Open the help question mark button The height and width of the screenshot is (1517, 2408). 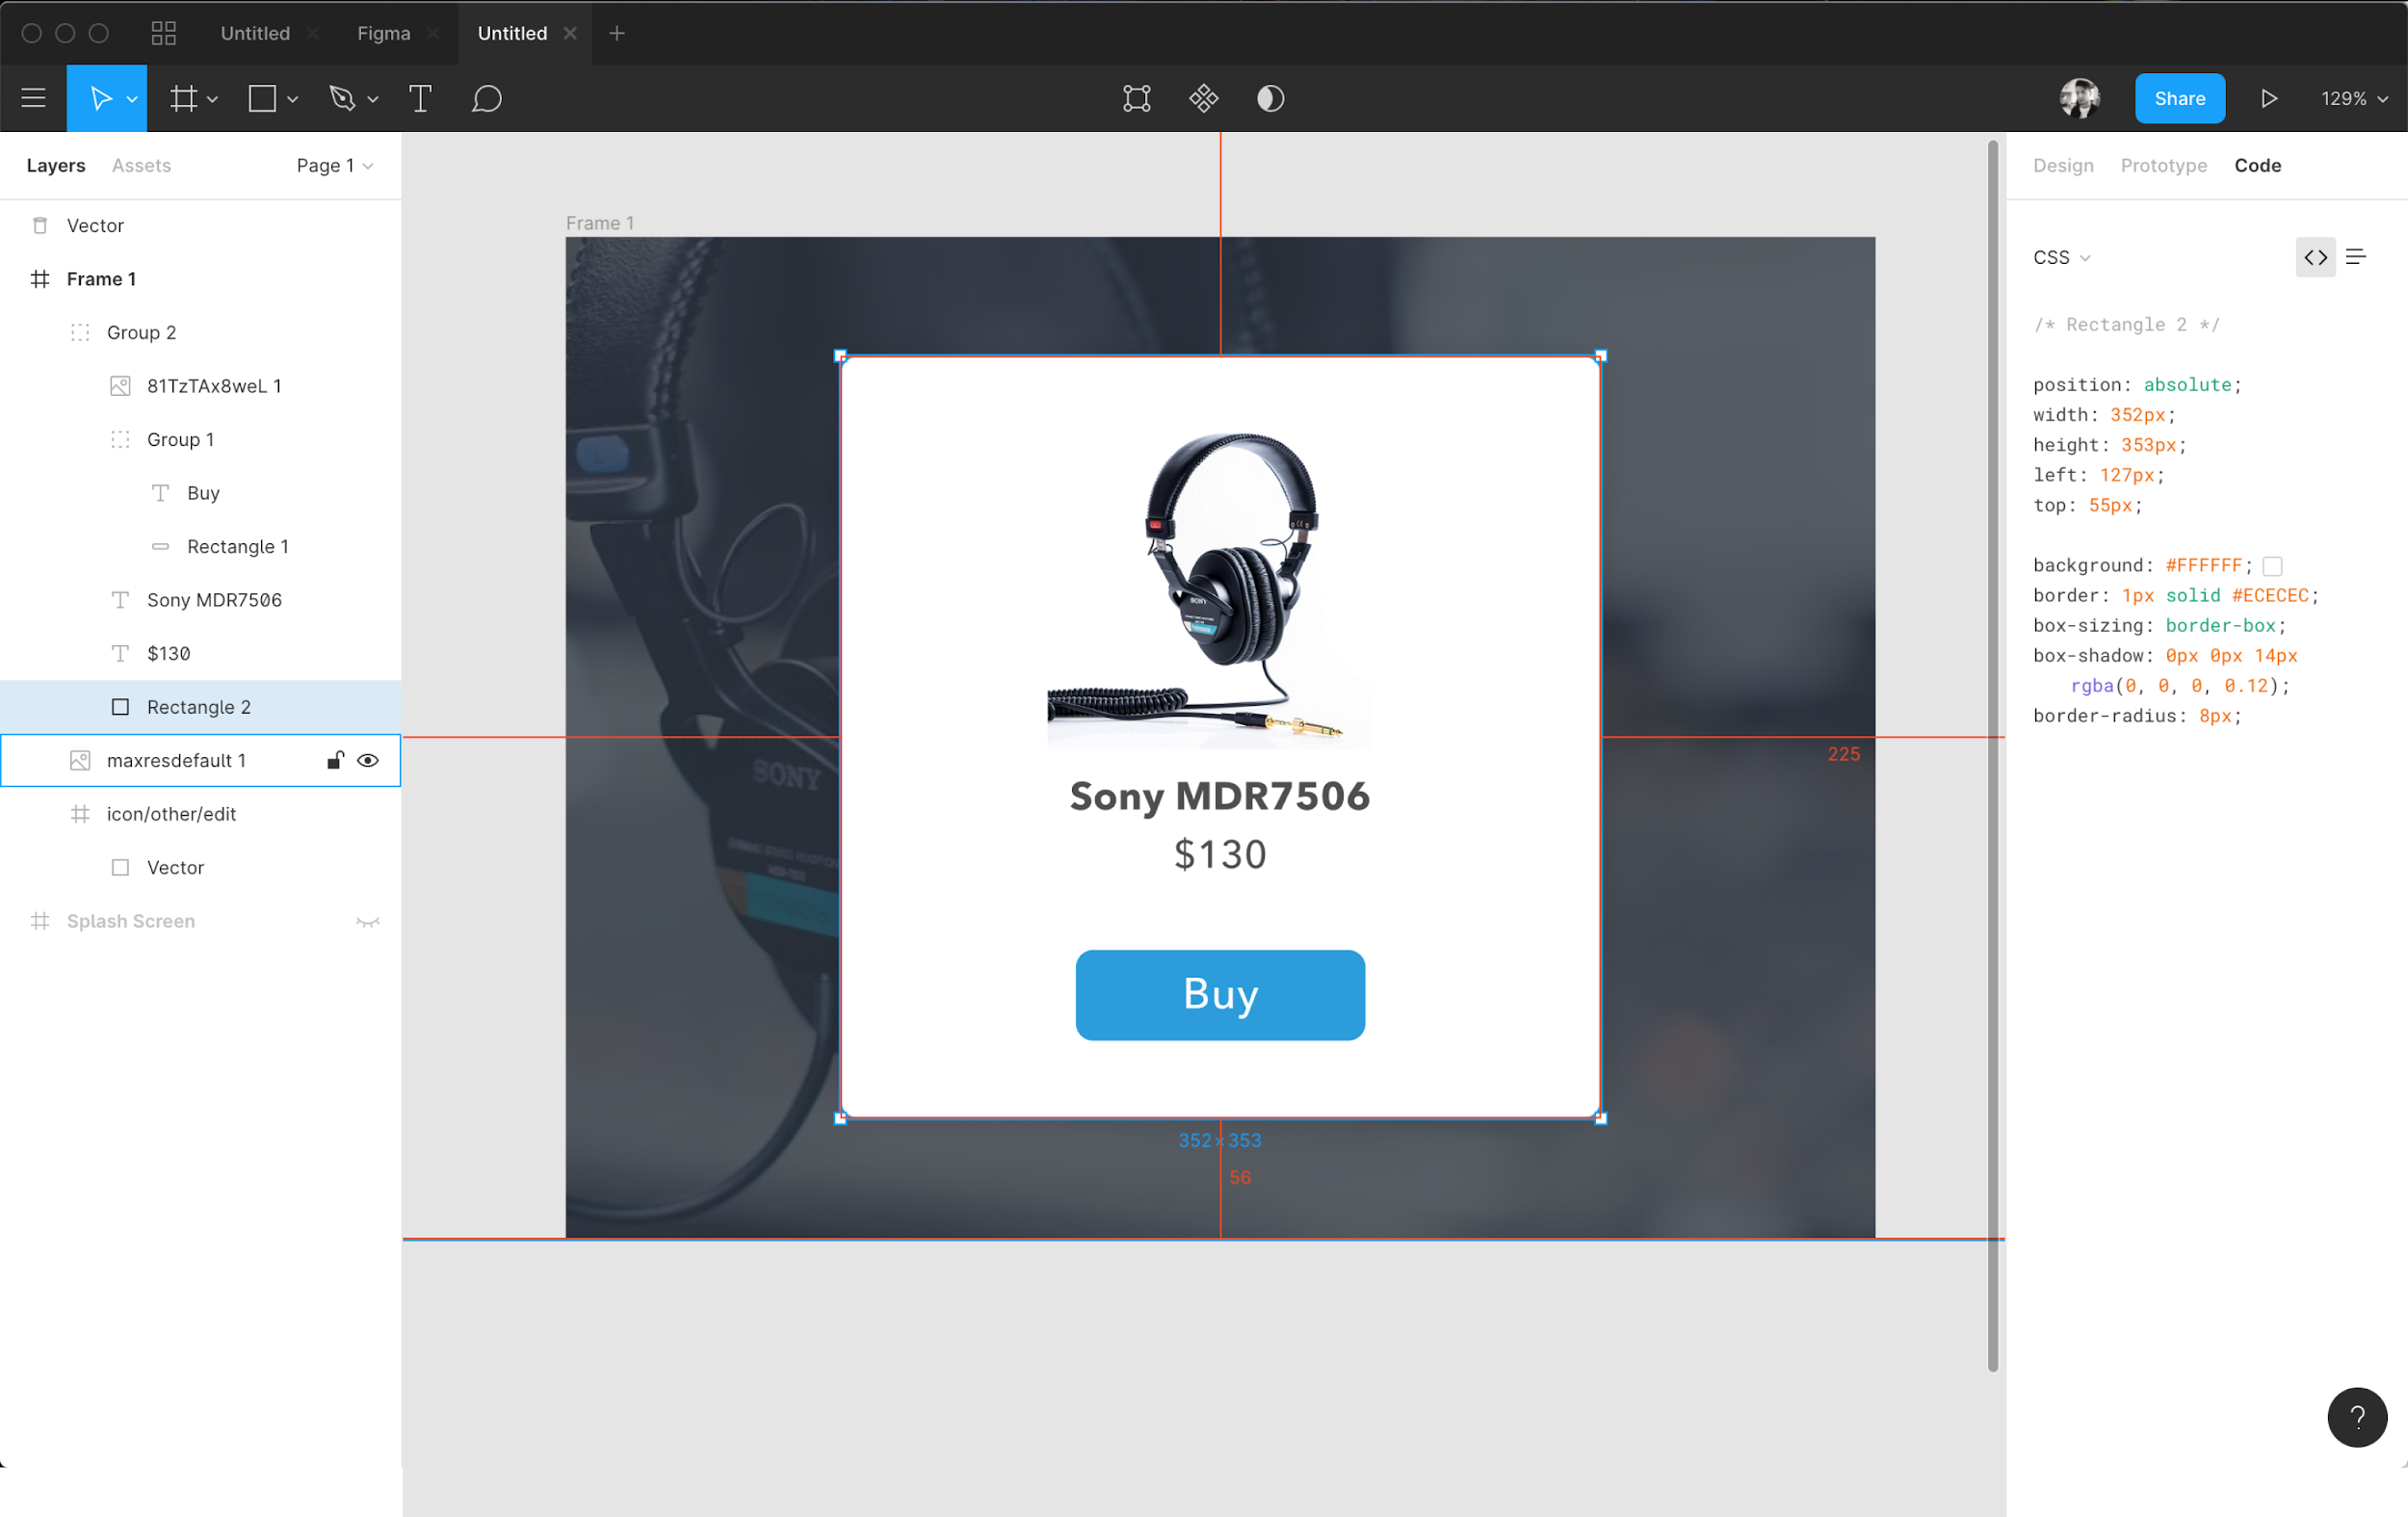pyautogui.click(x=2357, y=1417)
